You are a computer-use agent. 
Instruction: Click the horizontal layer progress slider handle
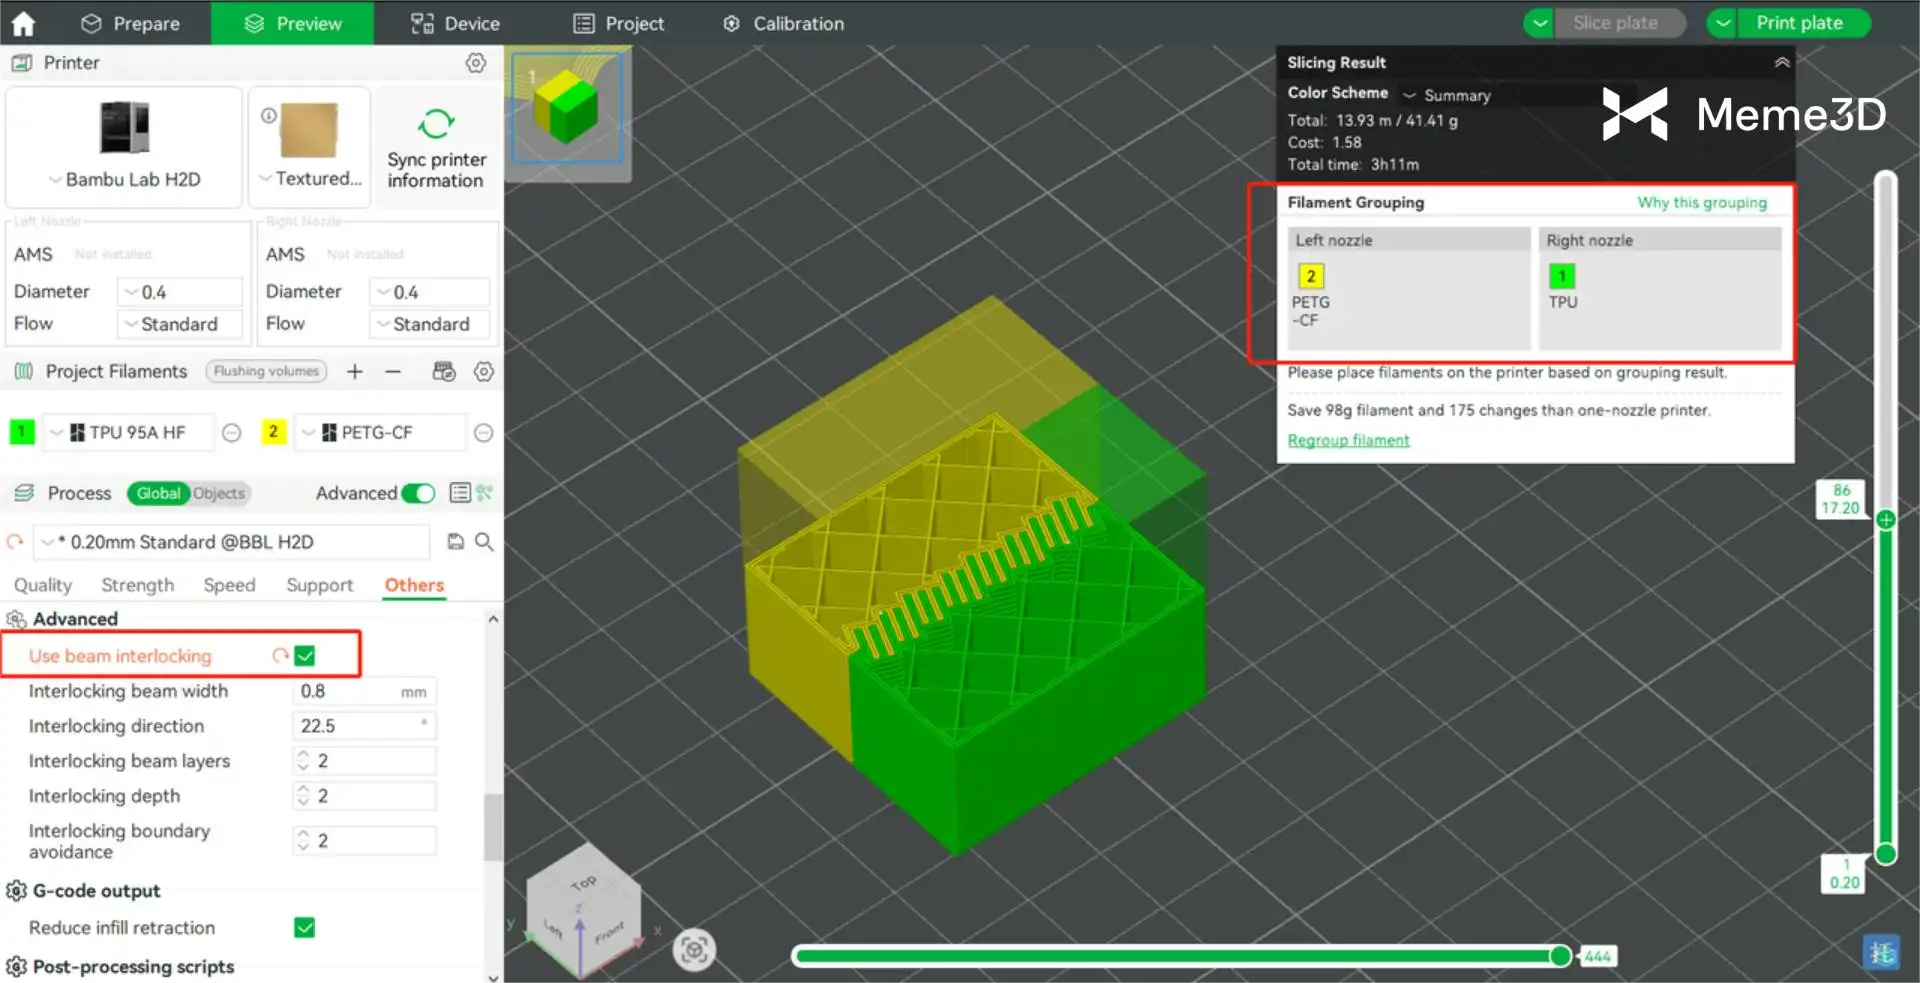[x=1559, y=956]
